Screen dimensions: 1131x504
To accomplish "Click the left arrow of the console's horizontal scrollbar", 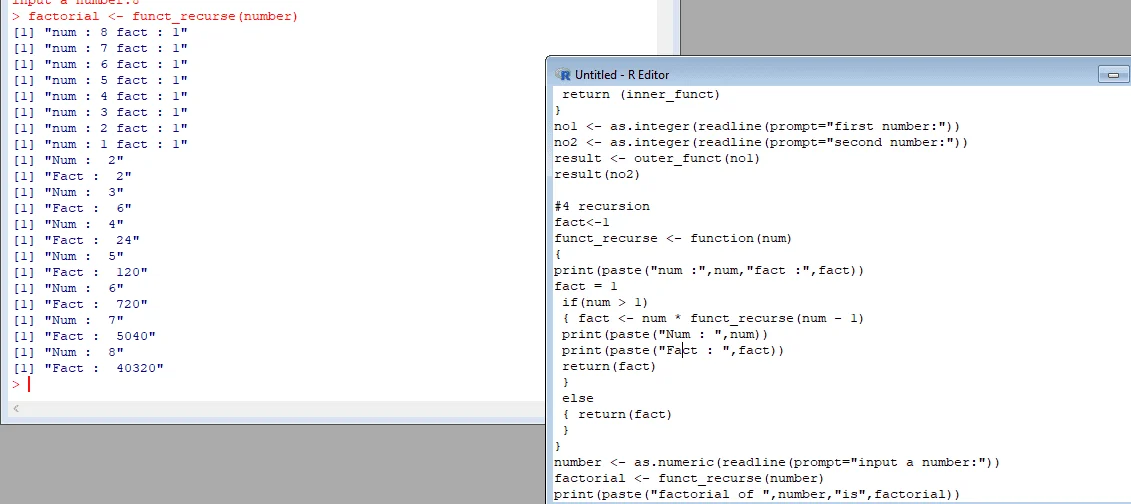I will (x=16, y=409).
